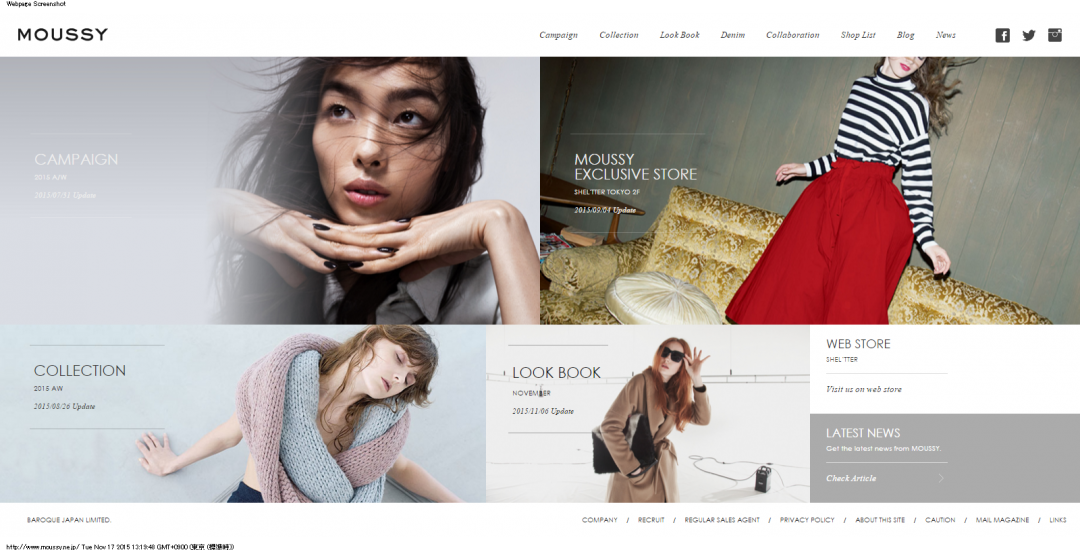Open the Collection 2015 AW tile

(x=242, y=413)
